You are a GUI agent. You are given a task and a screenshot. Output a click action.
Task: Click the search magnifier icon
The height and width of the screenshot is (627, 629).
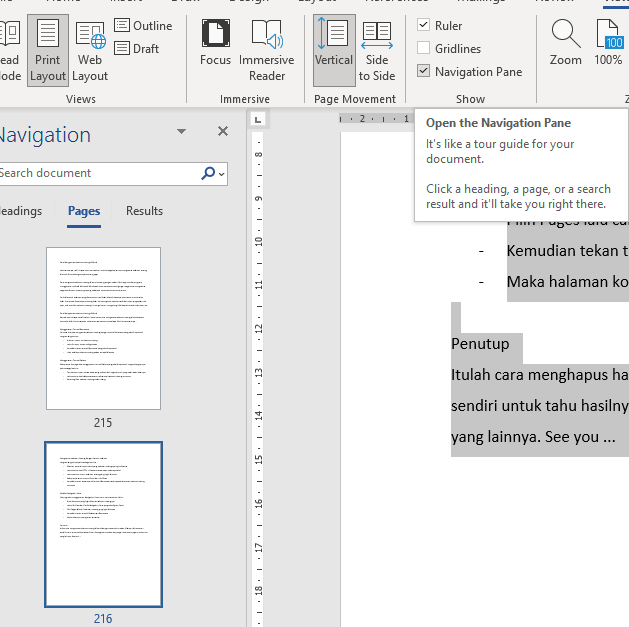(208, 173)
